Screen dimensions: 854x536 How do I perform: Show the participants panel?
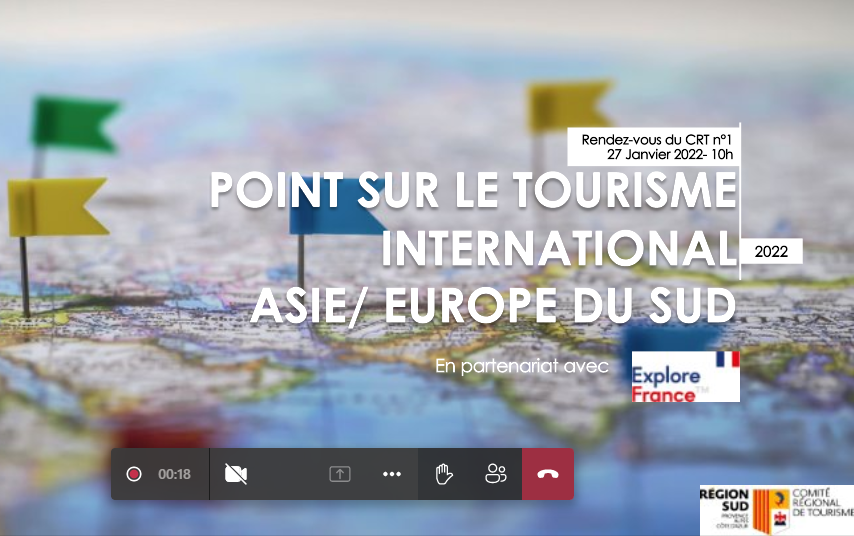click(x=496, y=474)
